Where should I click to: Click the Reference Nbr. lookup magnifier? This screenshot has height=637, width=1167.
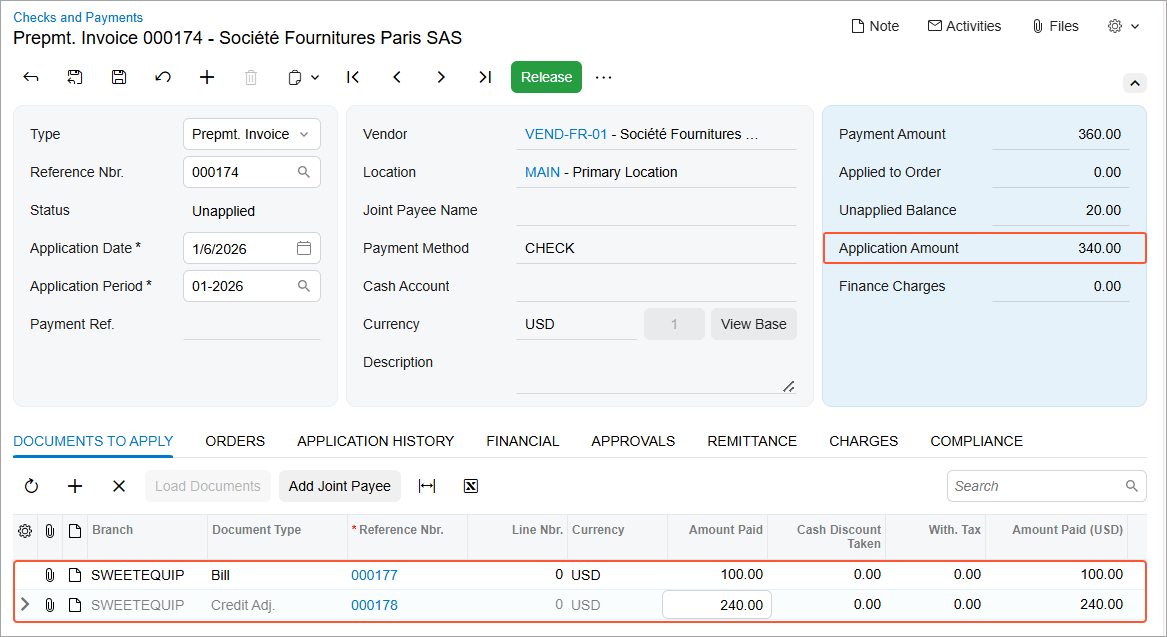pos(304,172)
